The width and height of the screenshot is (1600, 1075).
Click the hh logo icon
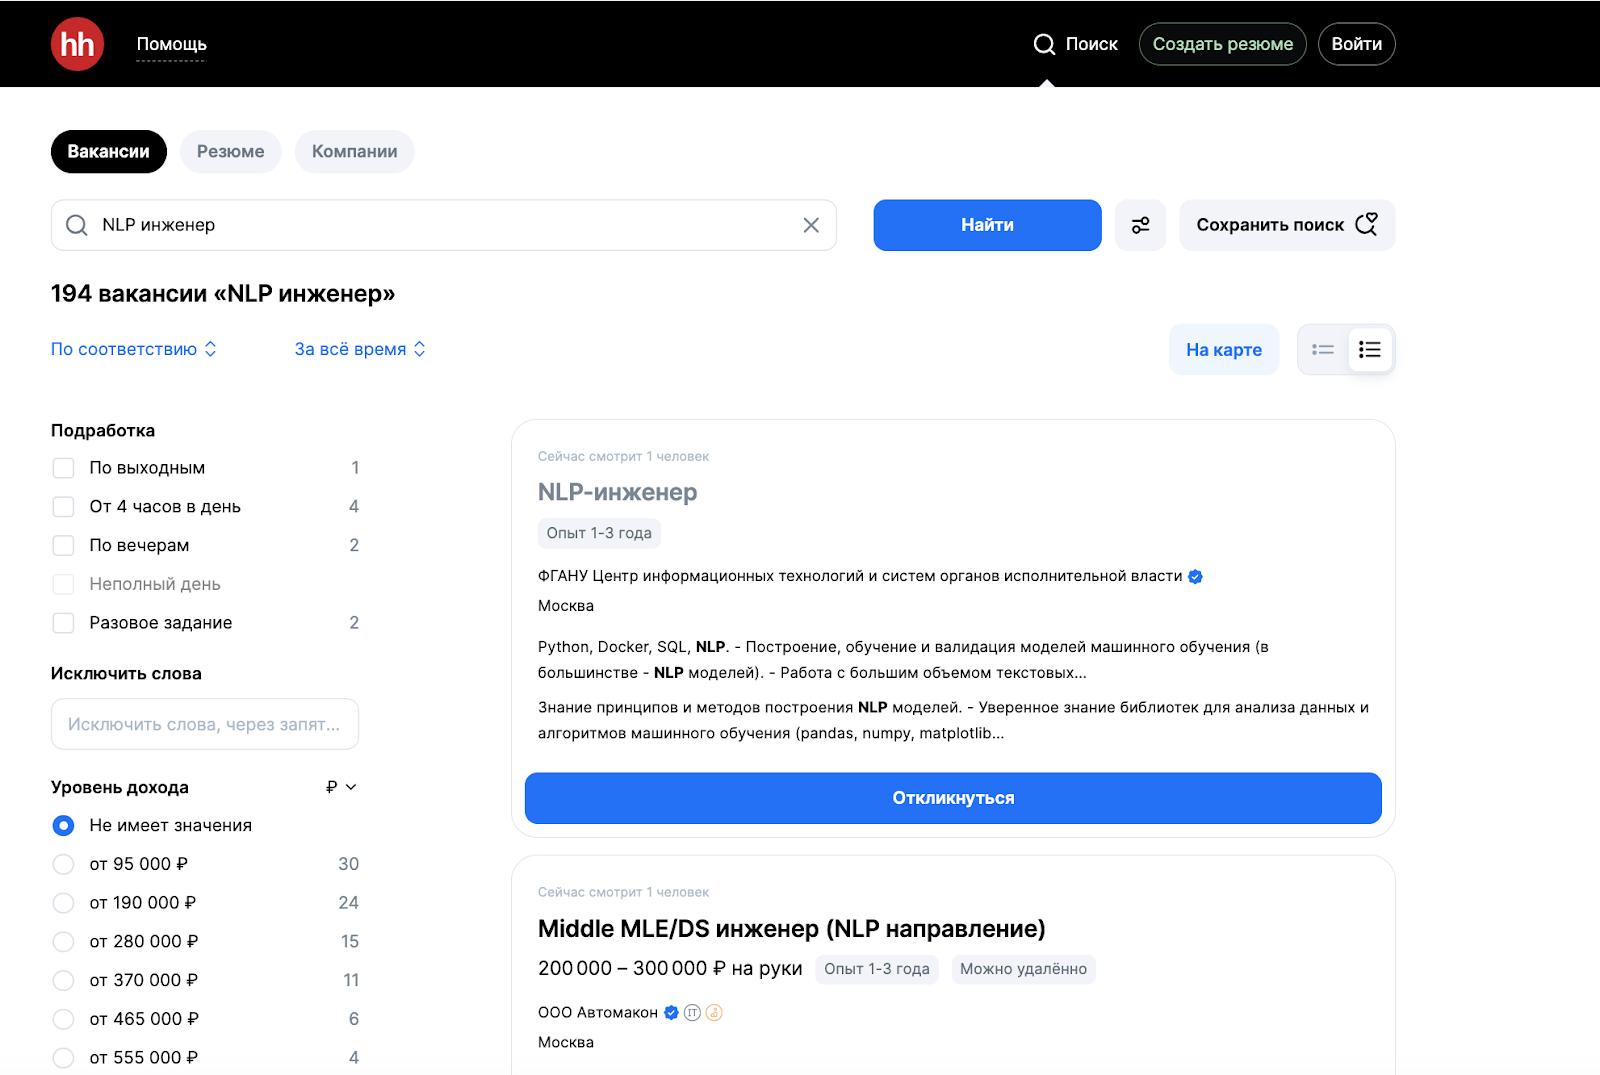click(x=77, y=44)
